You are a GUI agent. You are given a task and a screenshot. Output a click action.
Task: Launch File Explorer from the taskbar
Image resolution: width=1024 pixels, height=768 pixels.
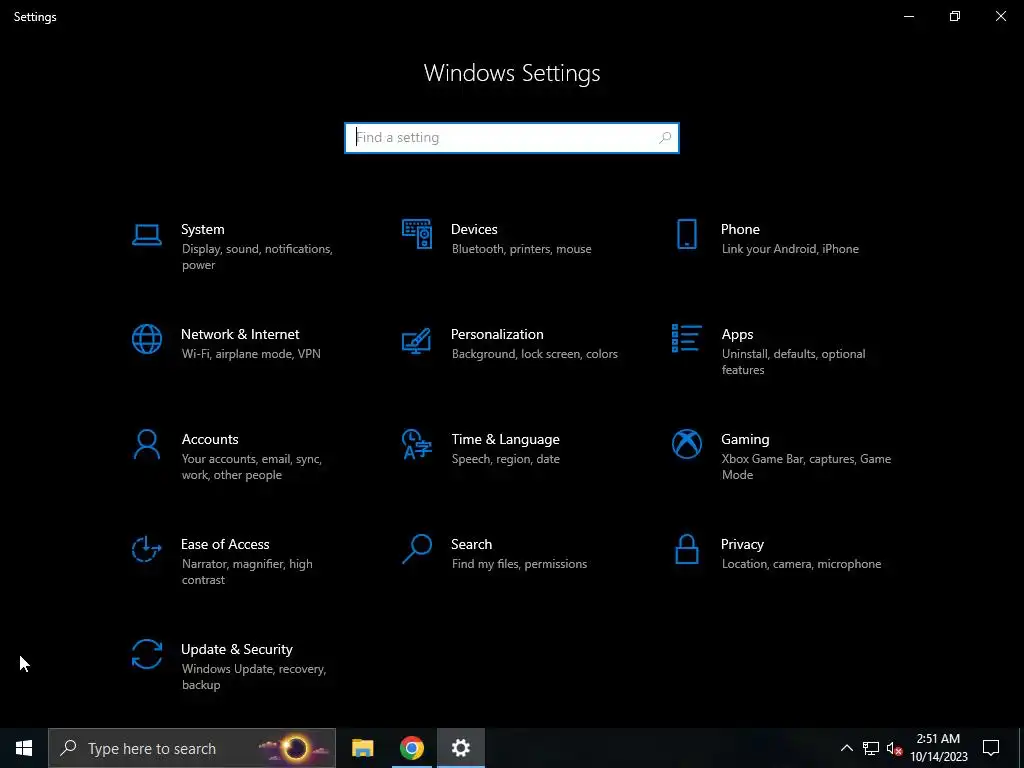[x=362, y=748]
